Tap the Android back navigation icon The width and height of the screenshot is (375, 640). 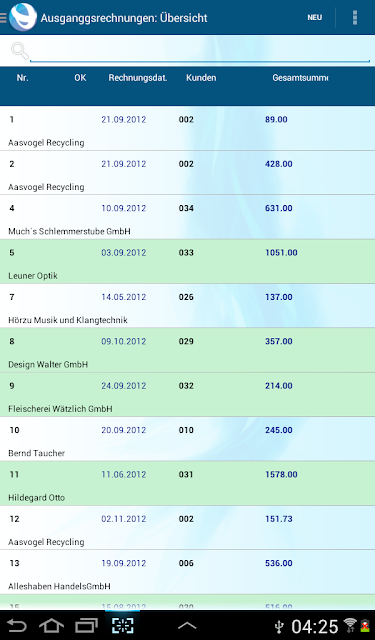17,626
